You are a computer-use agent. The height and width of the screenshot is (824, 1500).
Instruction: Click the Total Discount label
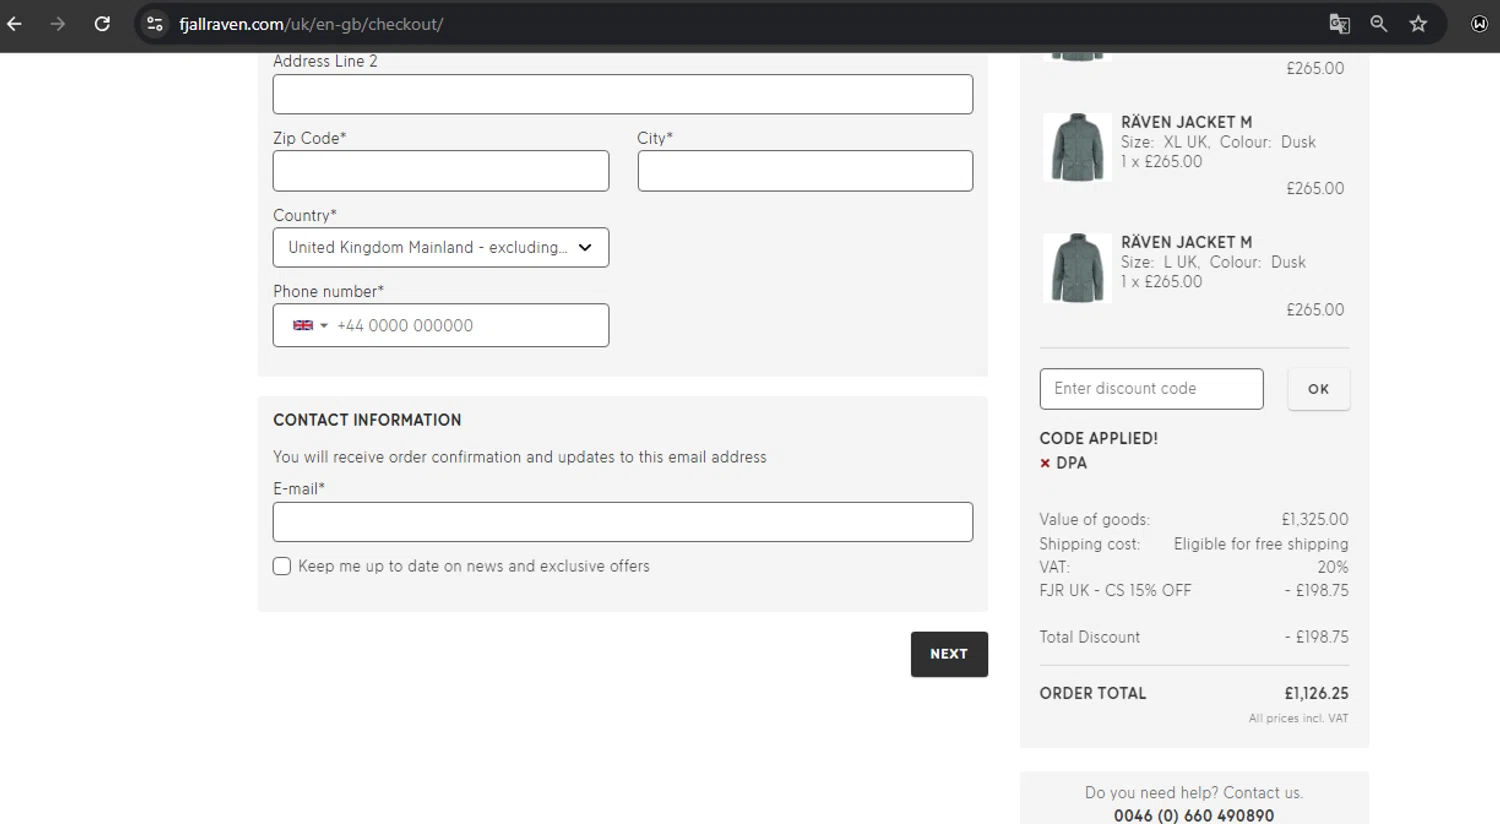(x=1090, y=637)
